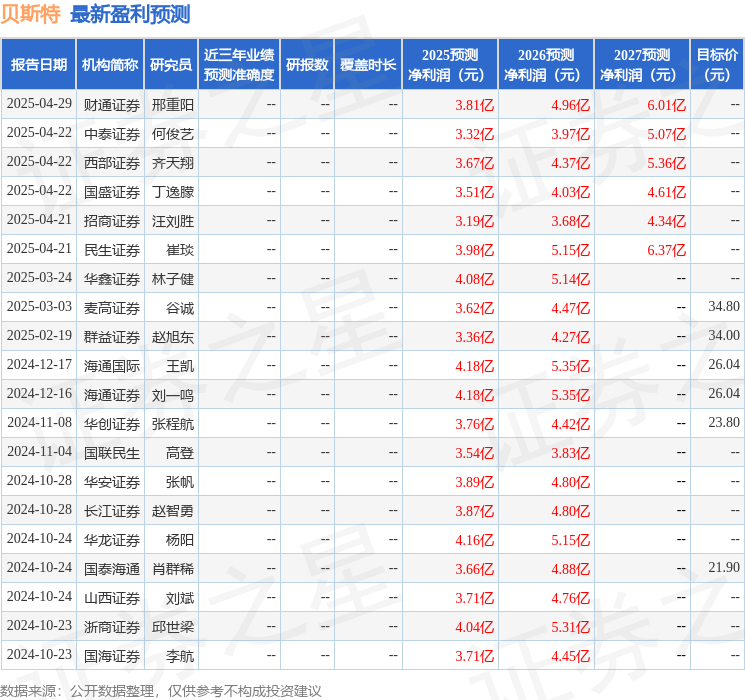Click the 机构简称 column header
The width and height of the screenshot is (745, 700).
pyautogui.click(x=110, y=65)
